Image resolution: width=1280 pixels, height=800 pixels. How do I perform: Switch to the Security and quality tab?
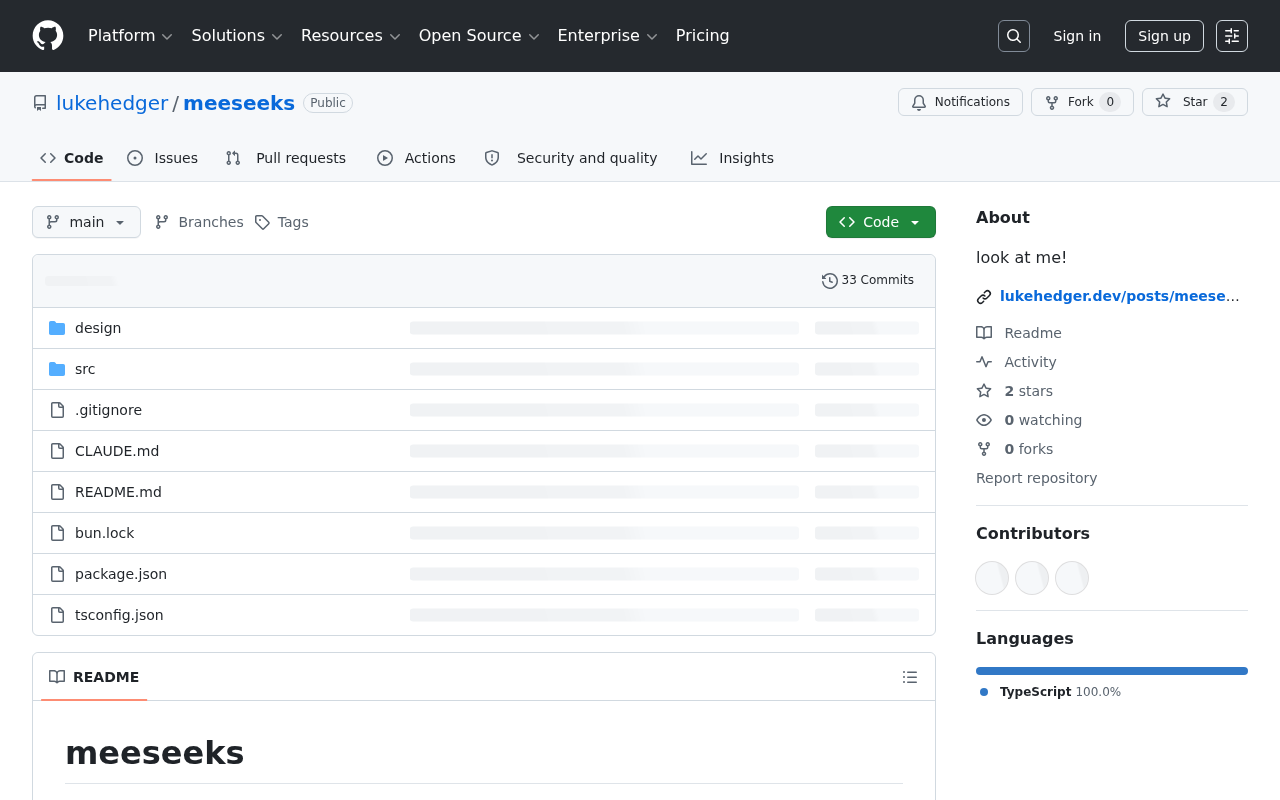coord(571,158)
